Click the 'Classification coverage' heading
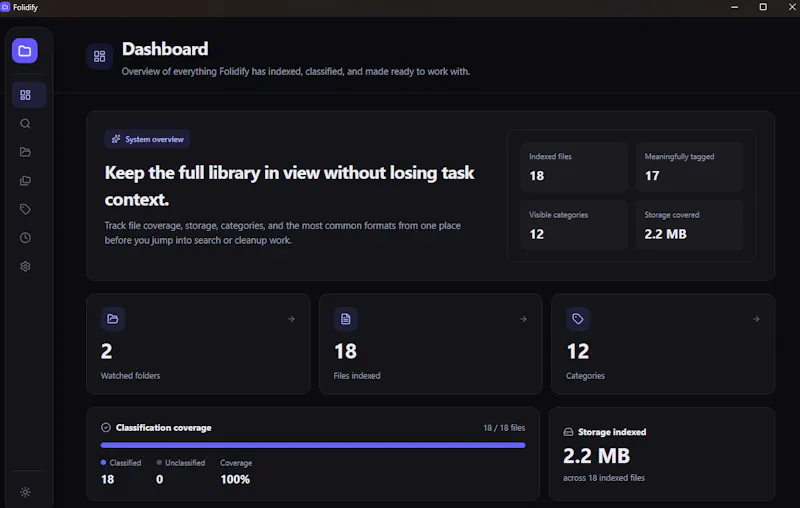Screen dimensions: 800x508 coord(163,427)
